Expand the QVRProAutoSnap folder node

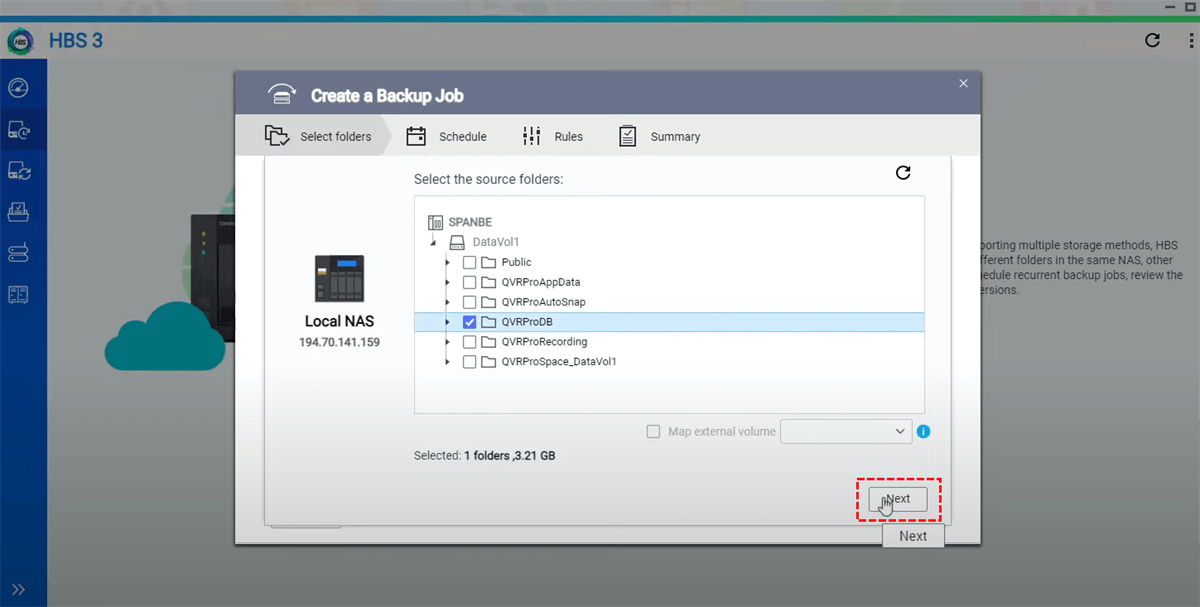(x=448, y=302)
